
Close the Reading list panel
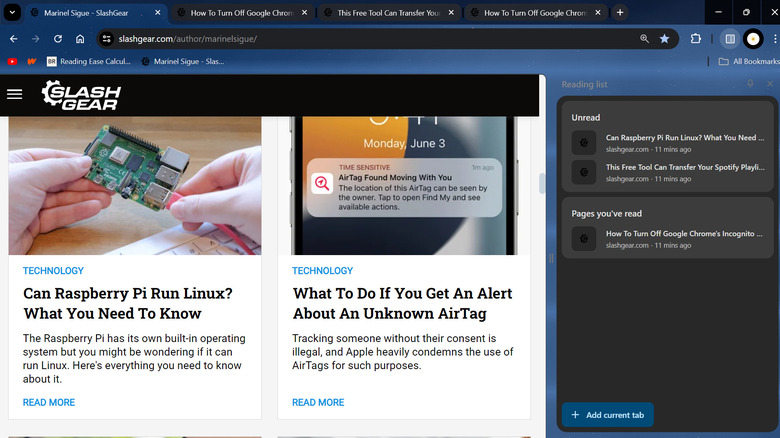770,85
